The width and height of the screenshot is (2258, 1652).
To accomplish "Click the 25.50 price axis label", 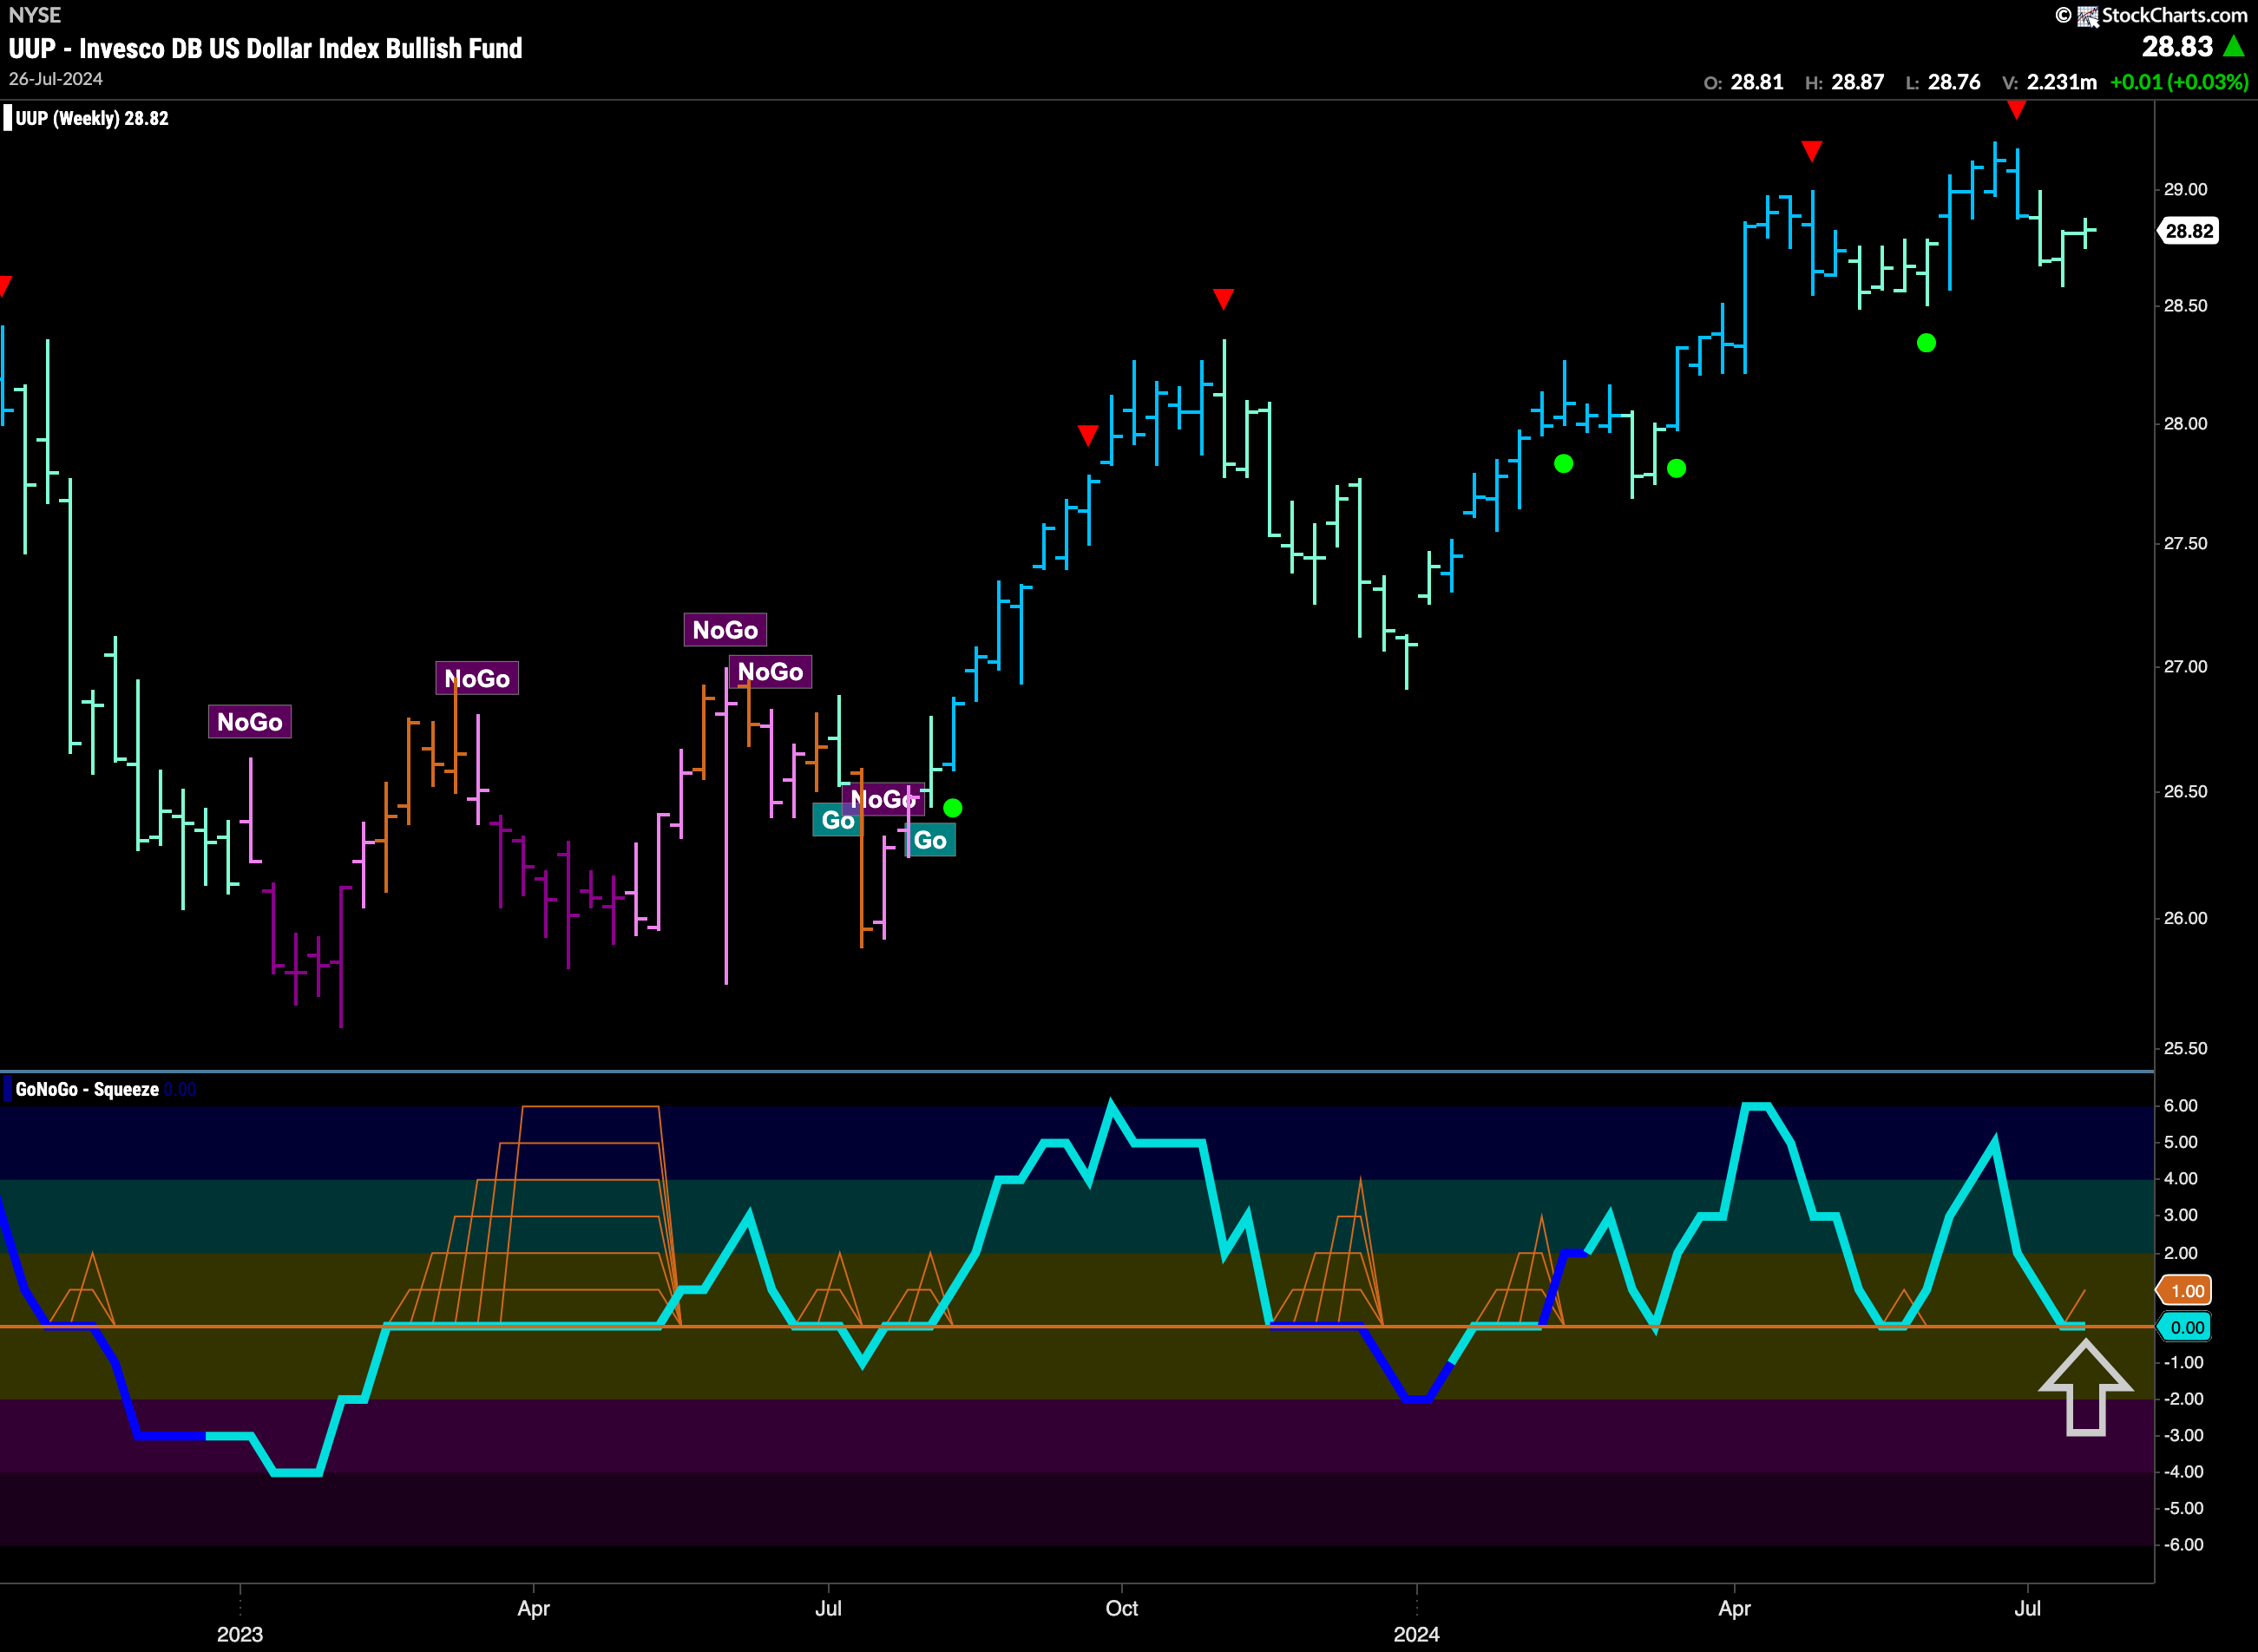I will click(2185, 1048).
